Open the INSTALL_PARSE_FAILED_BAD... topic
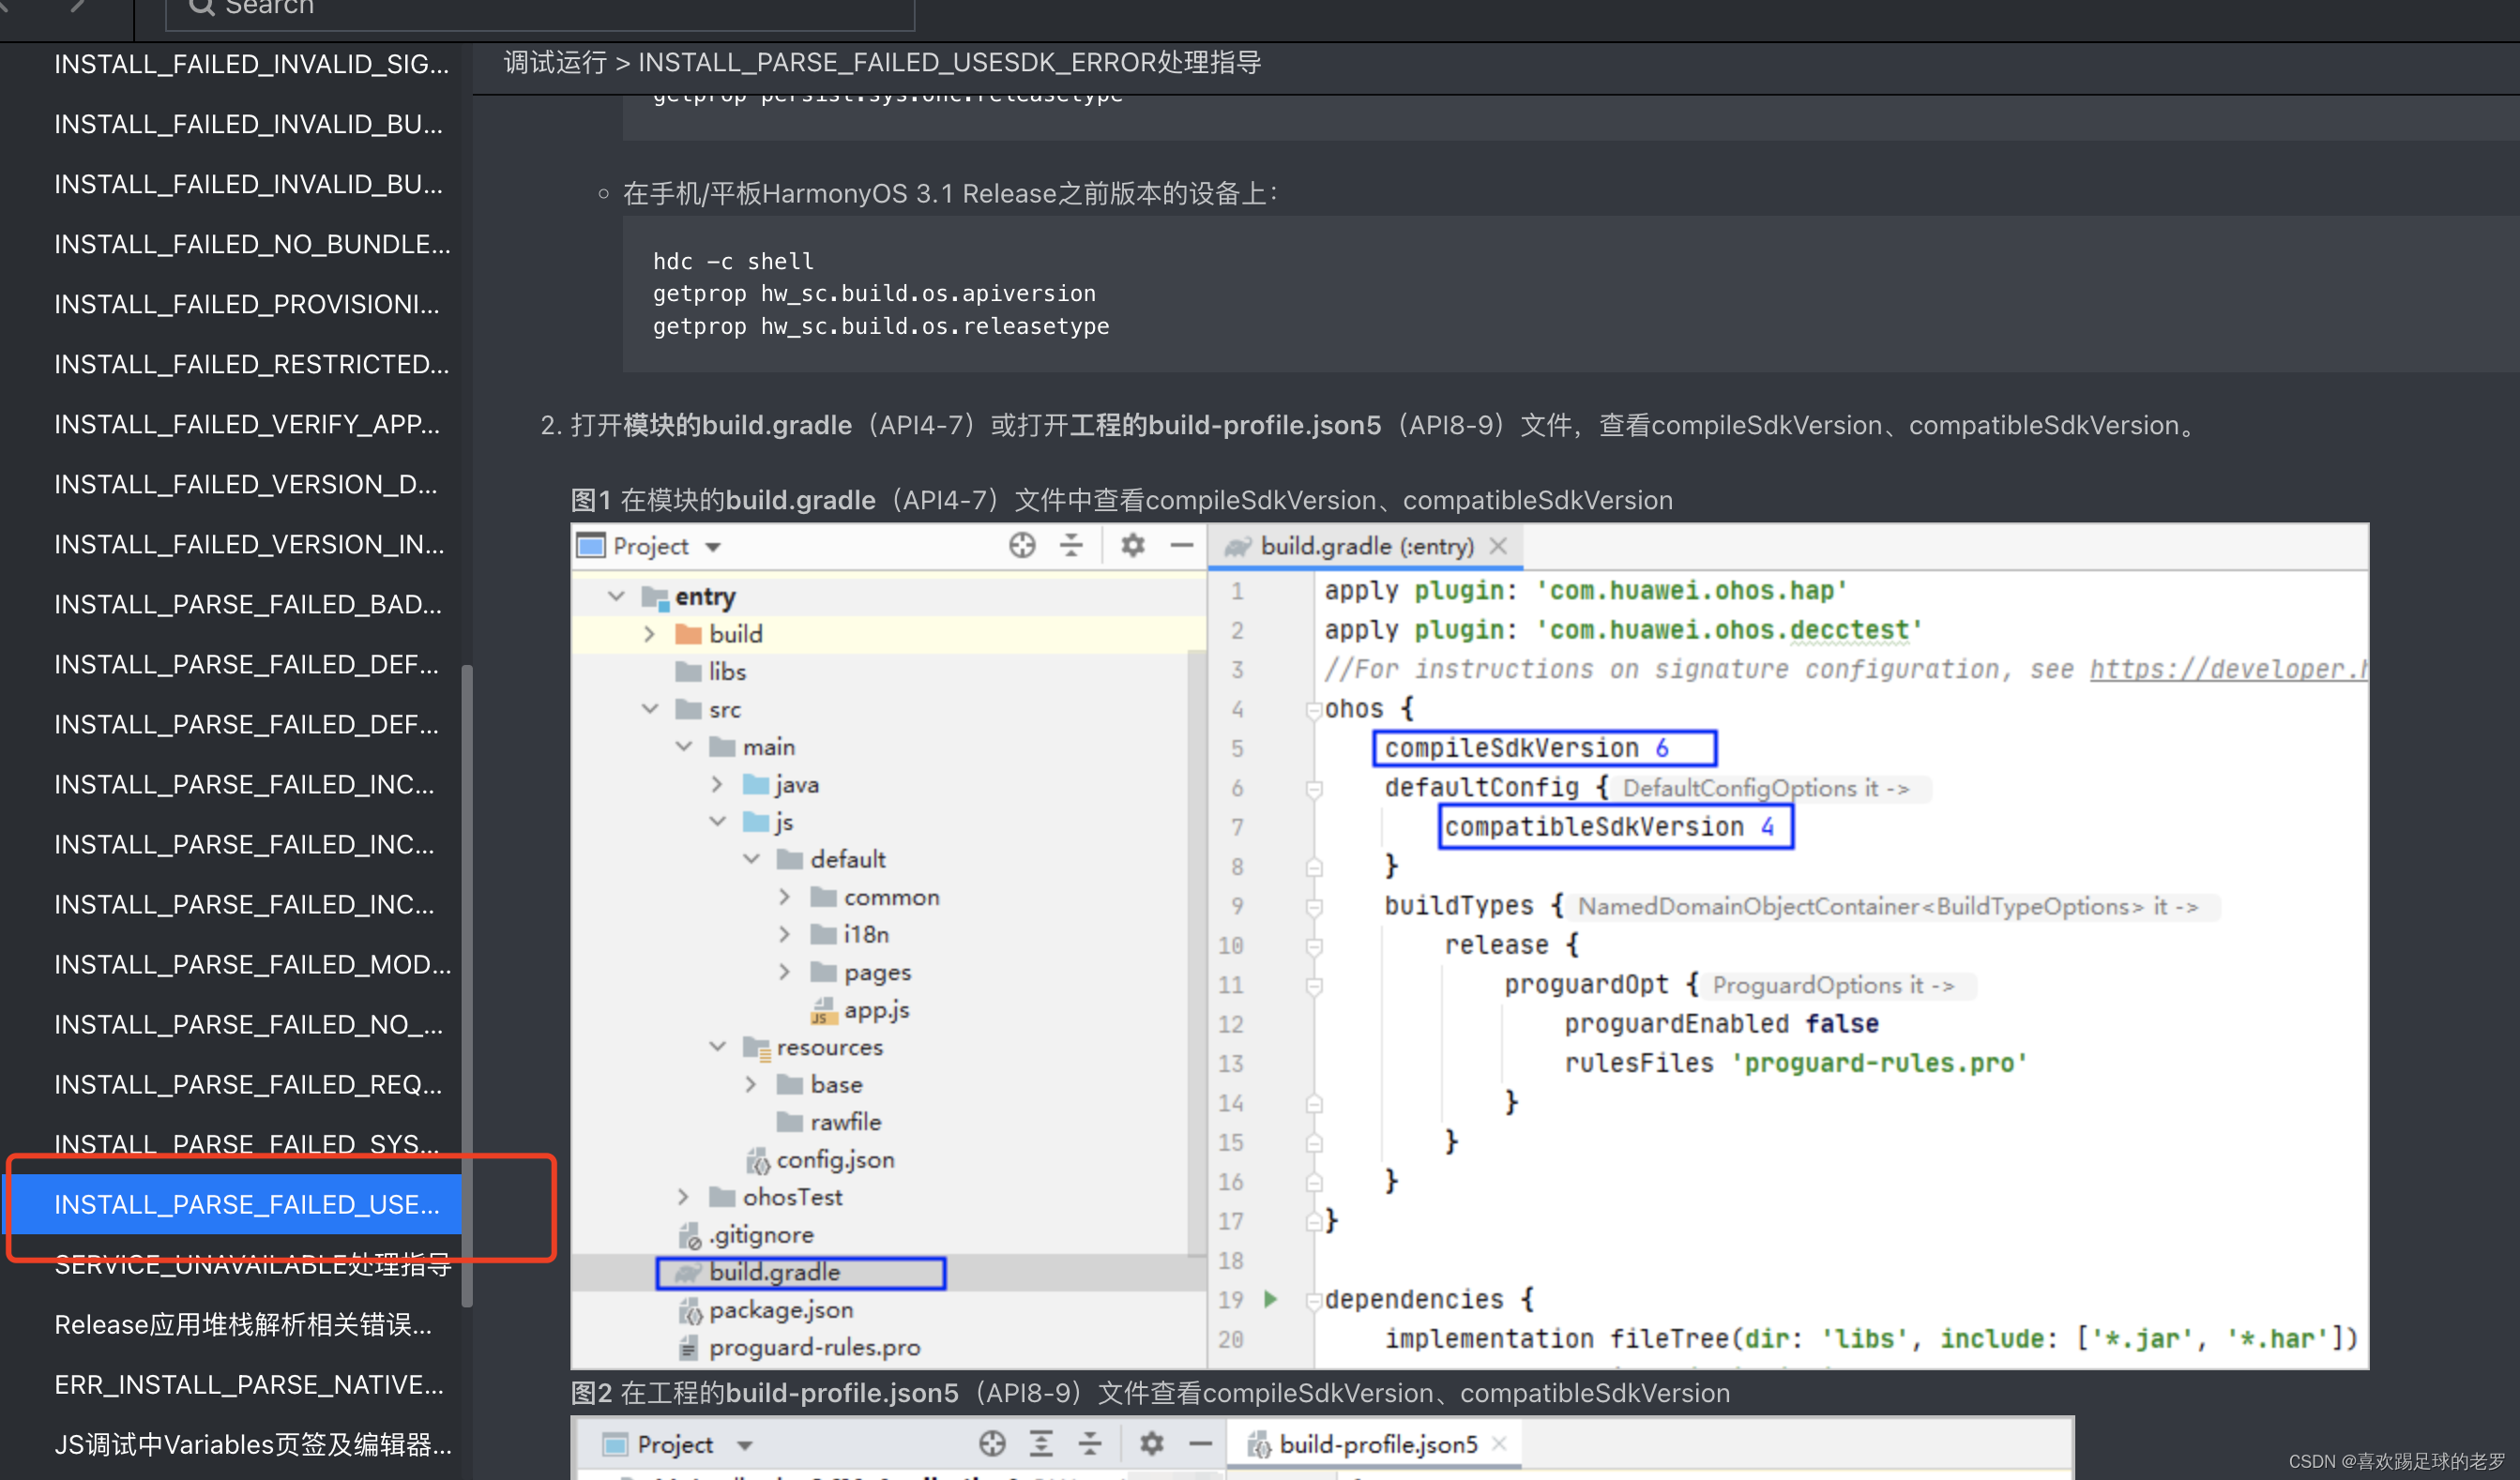 click(247, 604)
